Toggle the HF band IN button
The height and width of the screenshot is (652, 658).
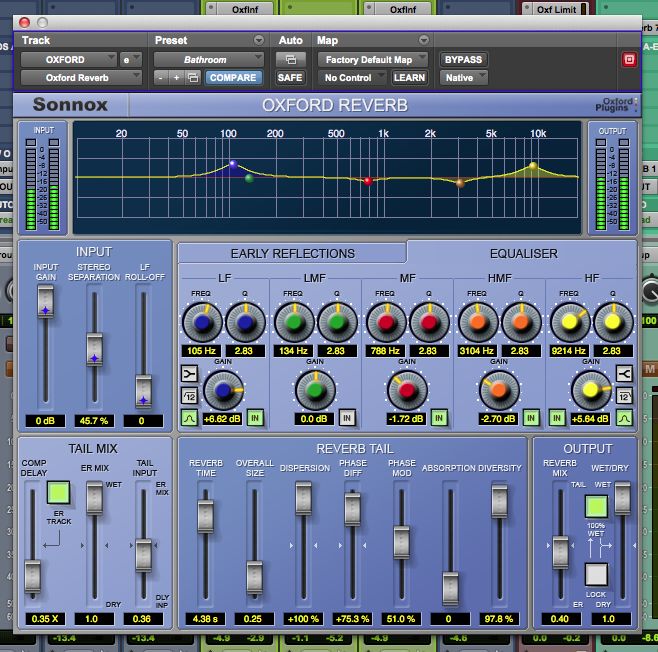(x=556, y=418)
